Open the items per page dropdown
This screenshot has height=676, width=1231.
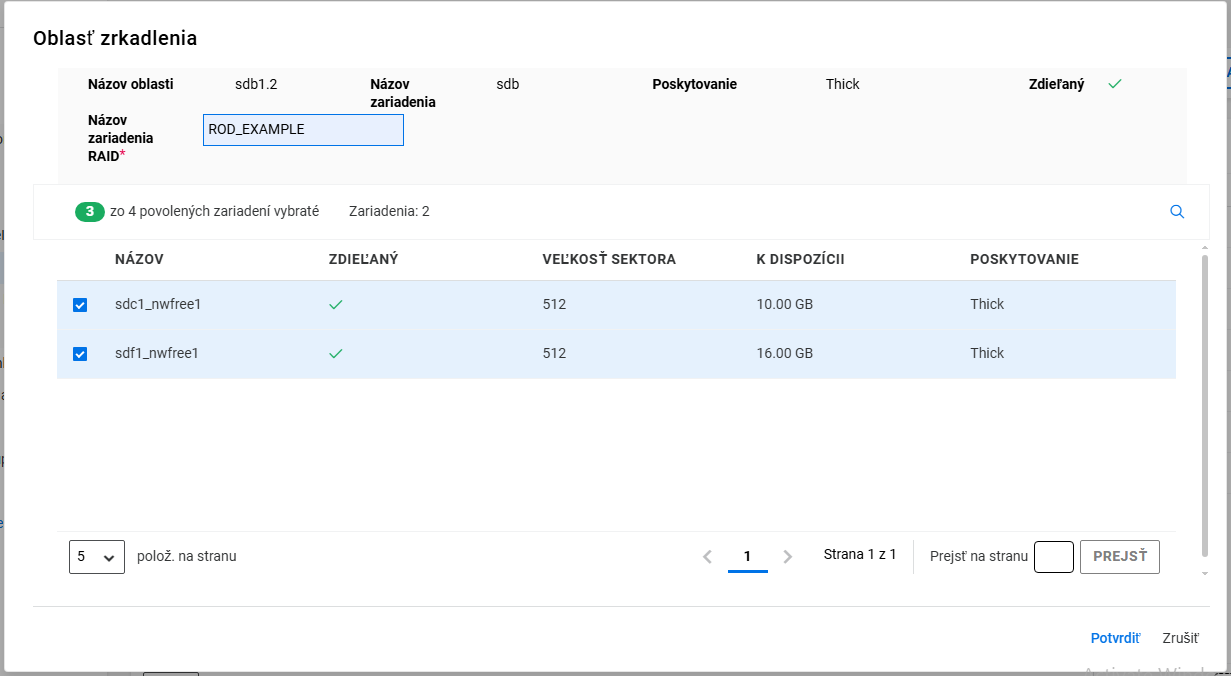[96, 557]
